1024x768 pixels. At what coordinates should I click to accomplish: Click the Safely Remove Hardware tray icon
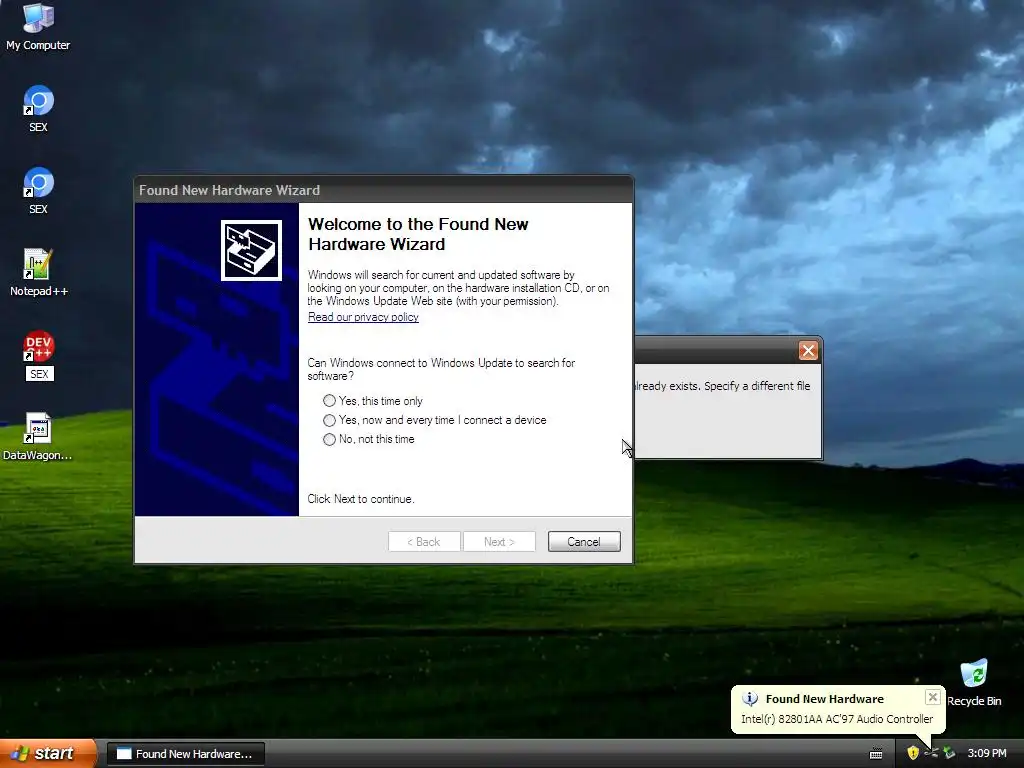point(949,753)
